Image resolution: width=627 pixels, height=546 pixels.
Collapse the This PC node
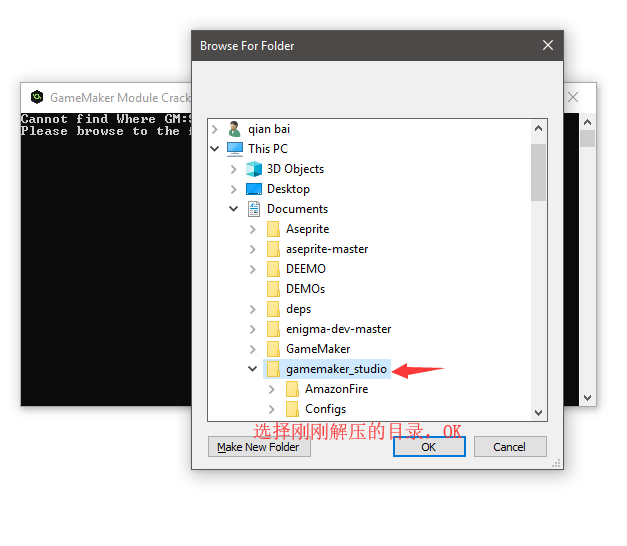[x=215, y=149]
